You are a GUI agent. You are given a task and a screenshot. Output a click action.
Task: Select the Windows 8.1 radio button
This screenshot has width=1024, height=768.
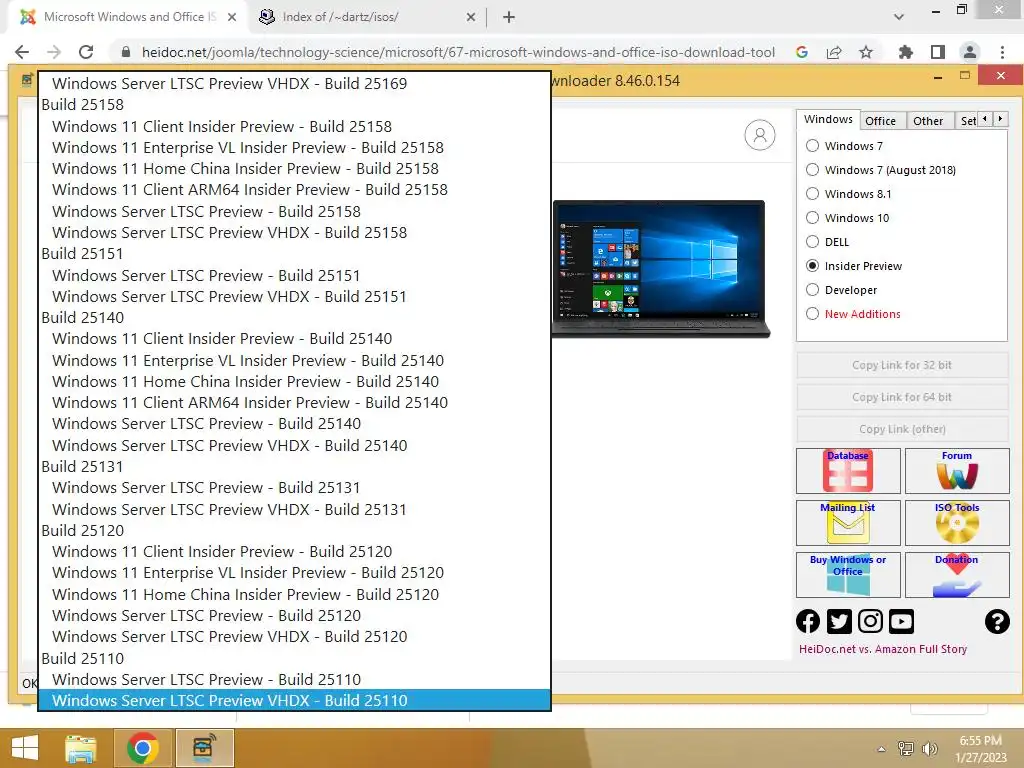[x=812, y=194]
